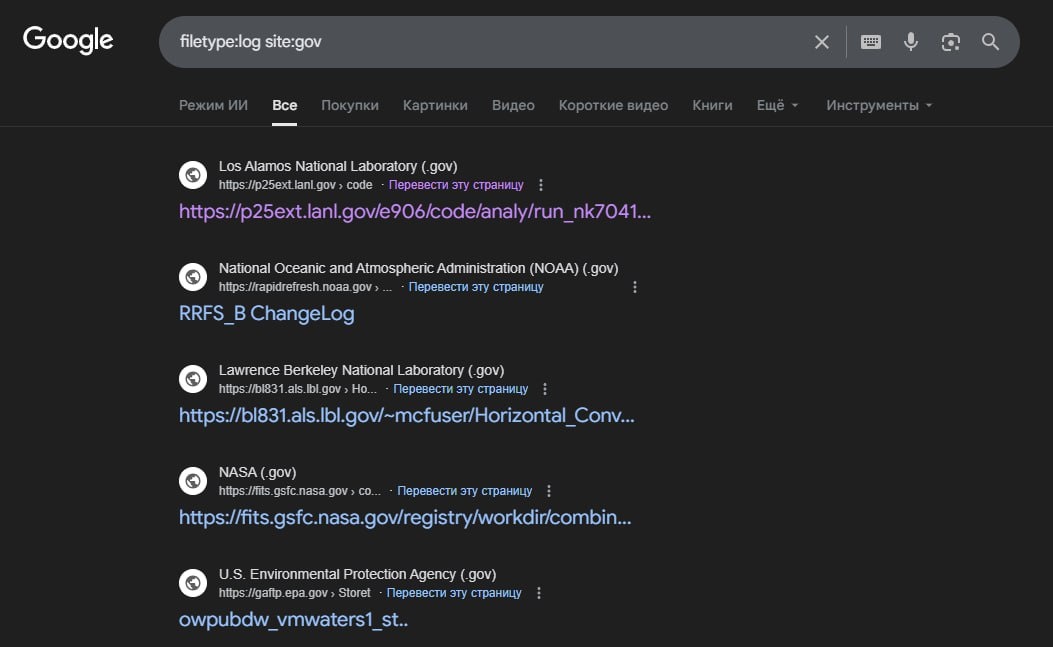Click Перевести эту страницу for NOAA result

(x=476, y=287)
